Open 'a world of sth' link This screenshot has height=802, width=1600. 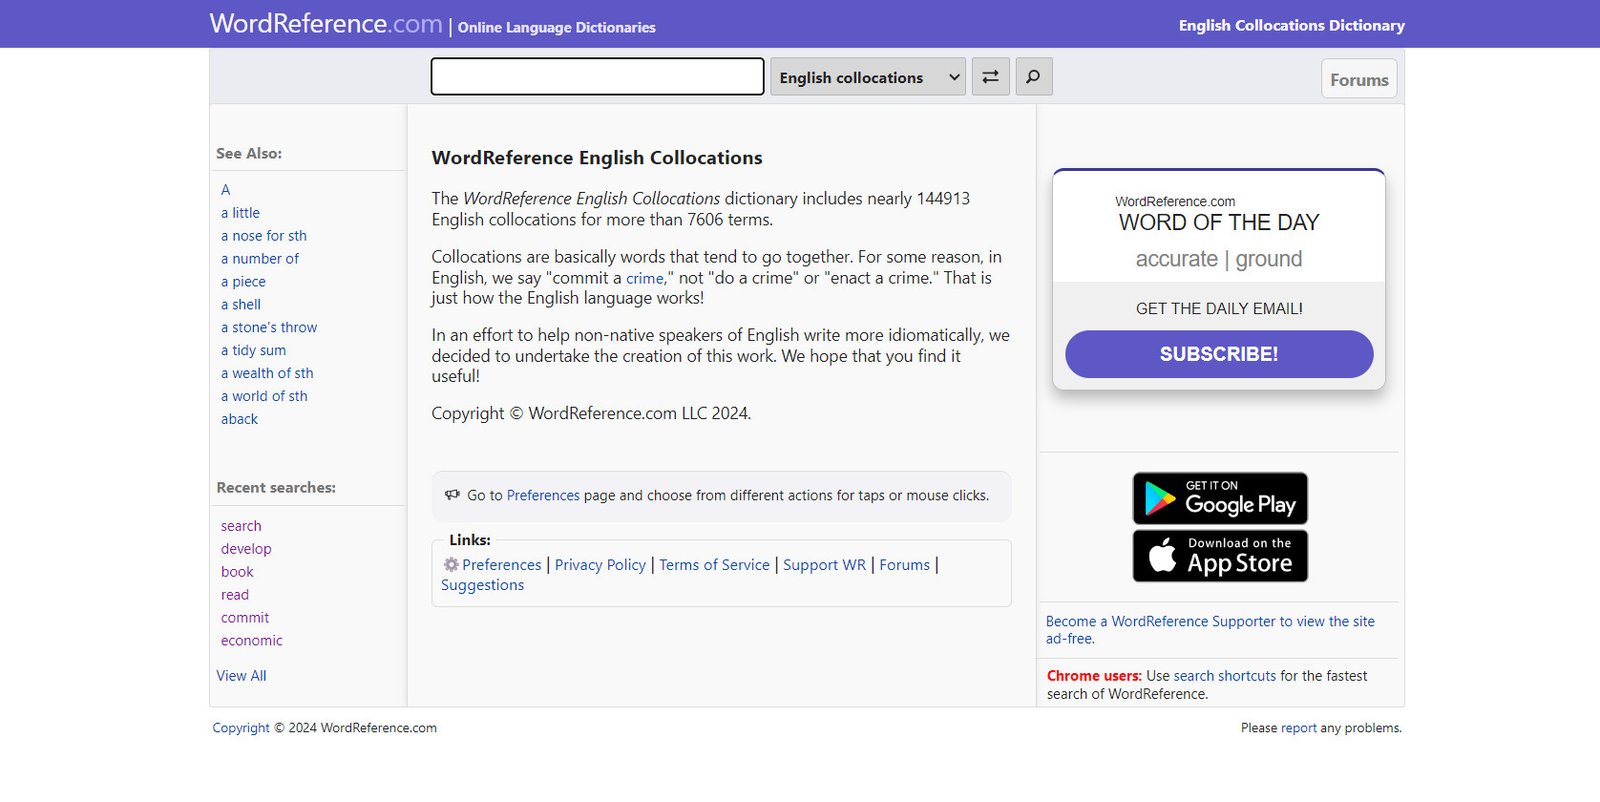tap(264, 397)
